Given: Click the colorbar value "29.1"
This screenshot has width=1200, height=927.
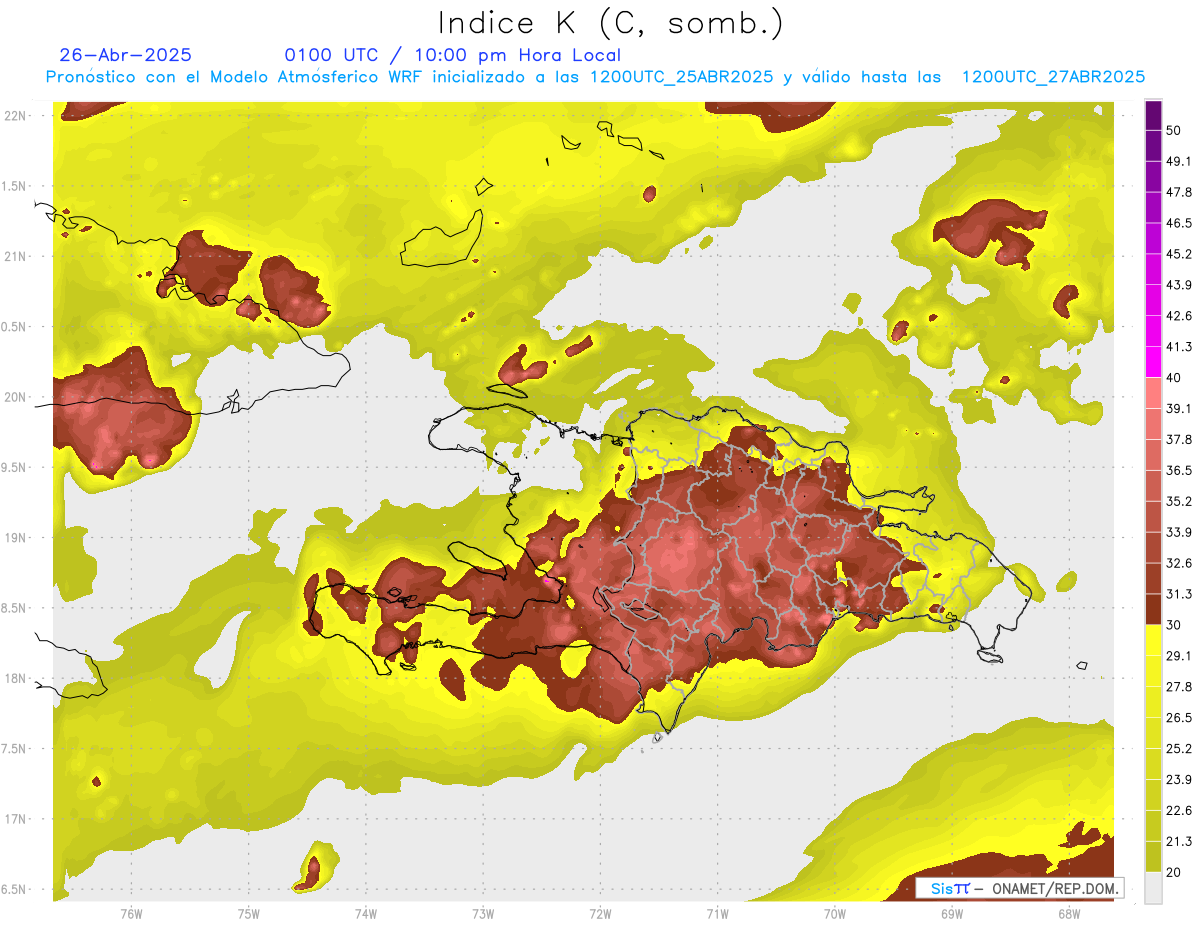Looking at the screenshot, I should pos(1179,657).
